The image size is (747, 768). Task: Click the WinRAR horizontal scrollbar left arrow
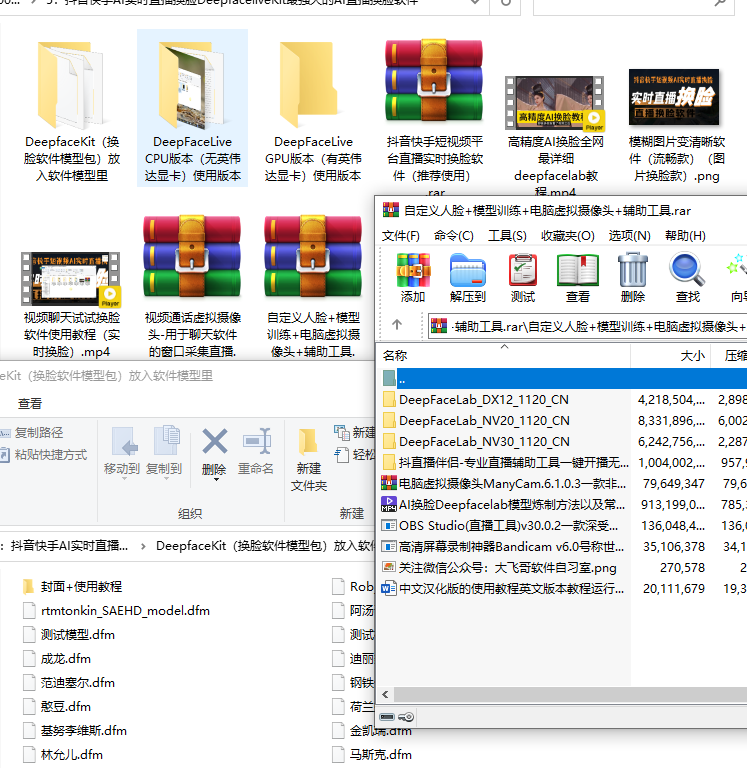coord(386,694)
